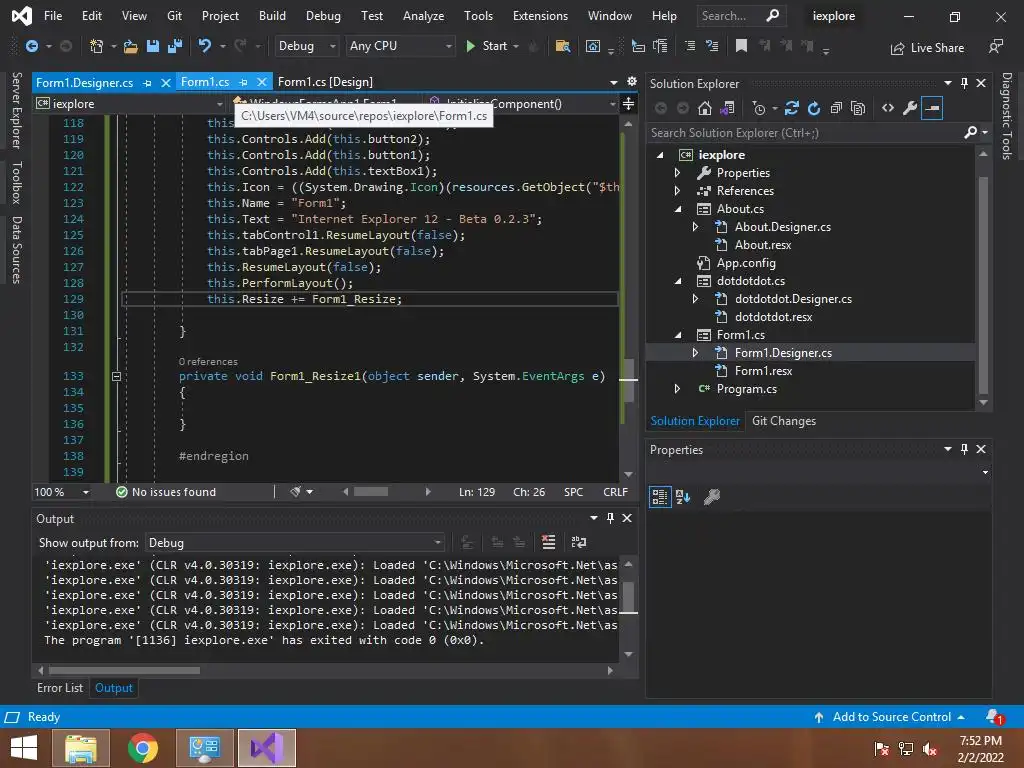Clear all output with the Clear All icon
This screenshot has width=1024, height=768.
[x=548, y=542]
